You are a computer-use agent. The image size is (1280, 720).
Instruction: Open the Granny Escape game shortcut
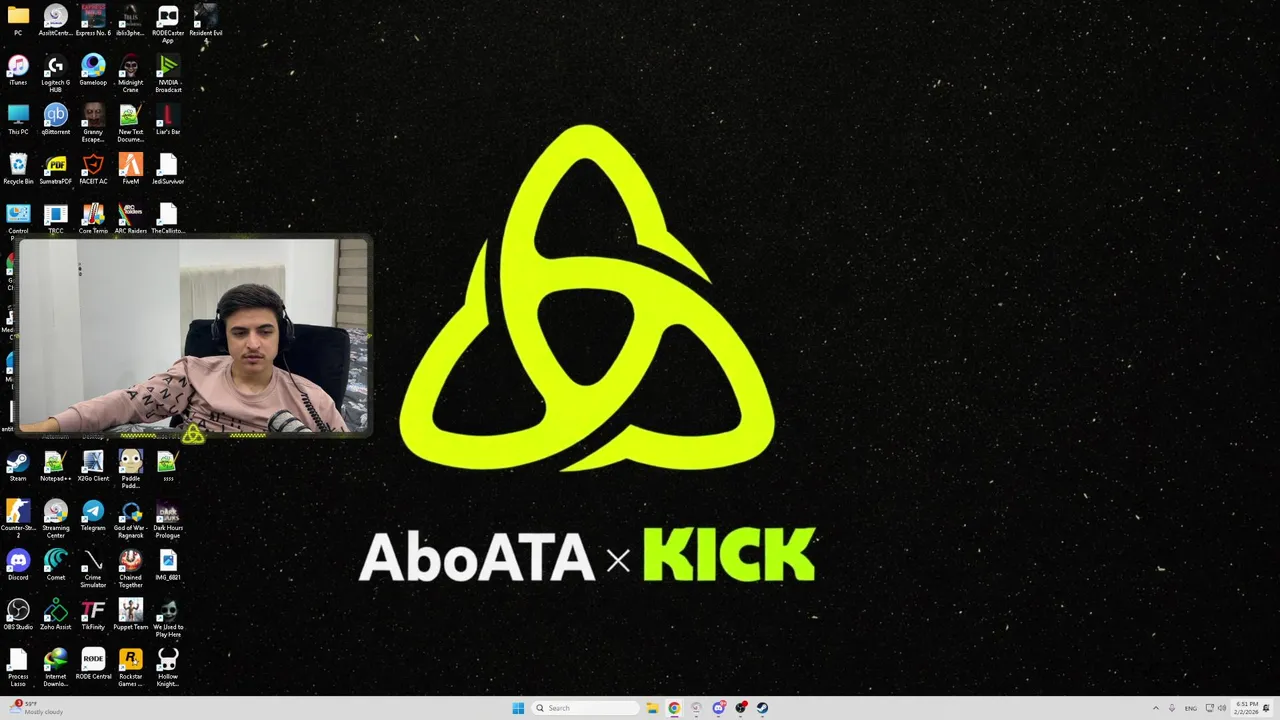93,122
